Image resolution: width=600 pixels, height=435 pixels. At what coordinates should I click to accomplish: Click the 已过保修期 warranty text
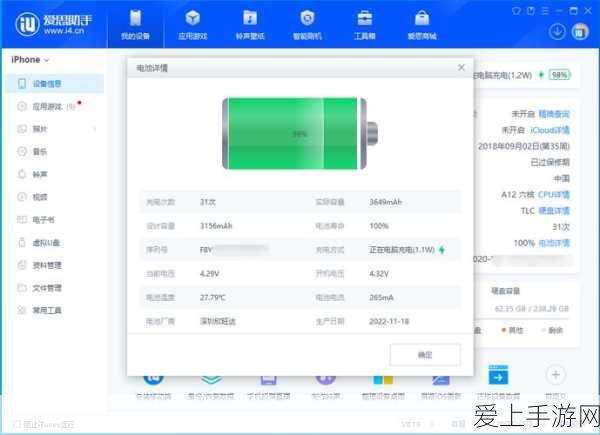pyautogui.click(x=550, y=162)
